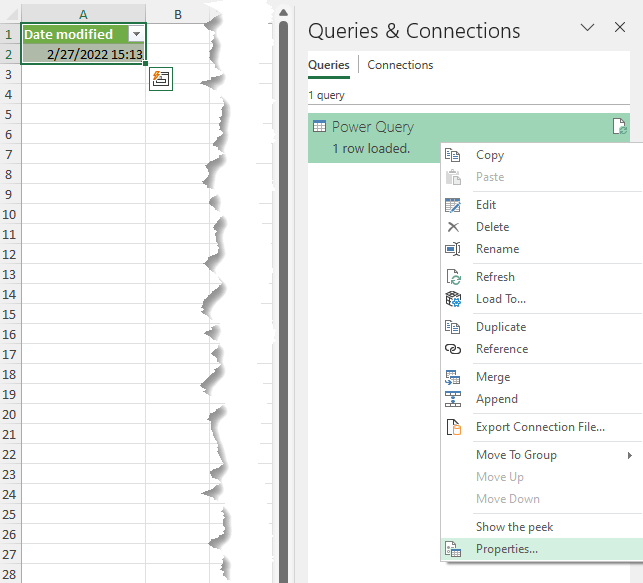Open the task pane options chevron
The height and width of the screenshot is (583, 643).
[588, 28]
